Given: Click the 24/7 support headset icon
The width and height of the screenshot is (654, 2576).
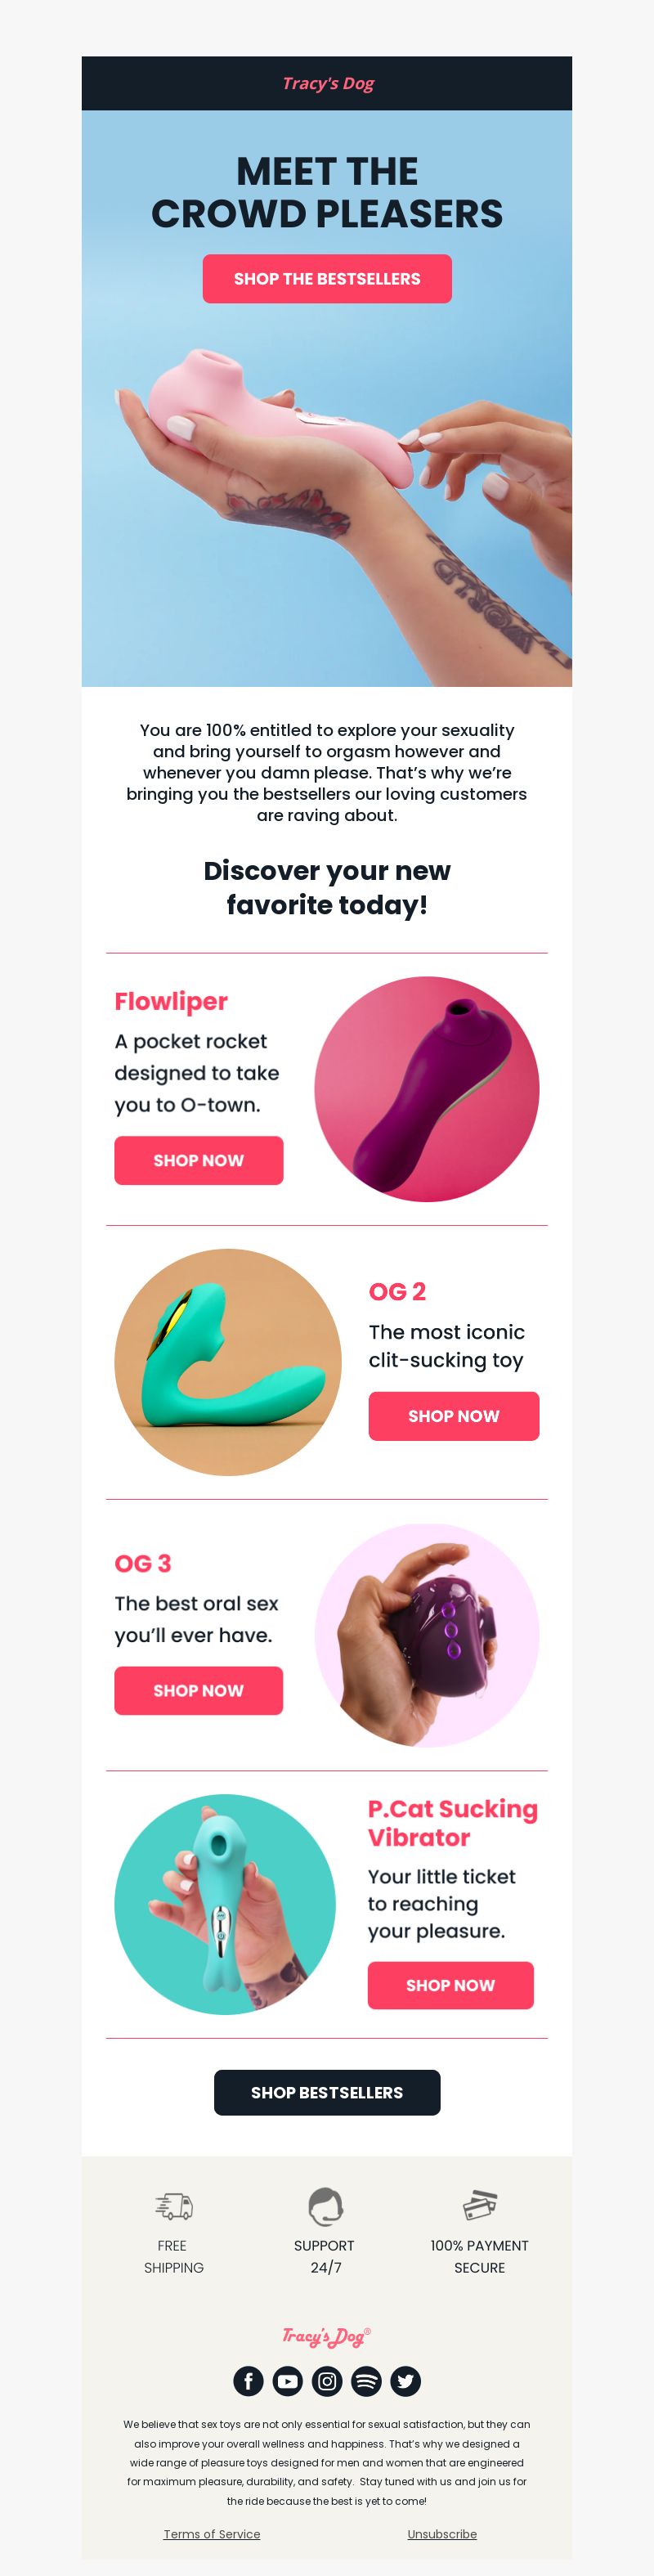Looking at the screenshot, I should pos(325,2206).
